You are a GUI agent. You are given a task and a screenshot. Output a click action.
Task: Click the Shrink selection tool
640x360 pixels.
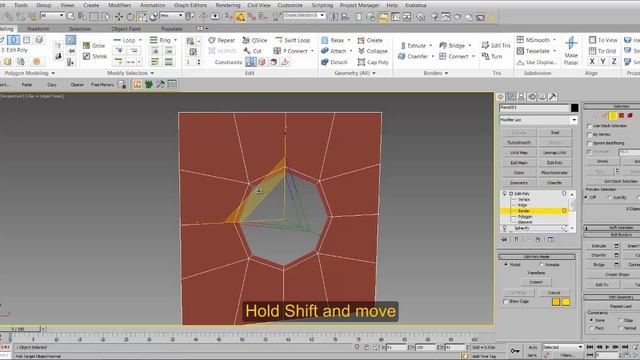point(95,56)
